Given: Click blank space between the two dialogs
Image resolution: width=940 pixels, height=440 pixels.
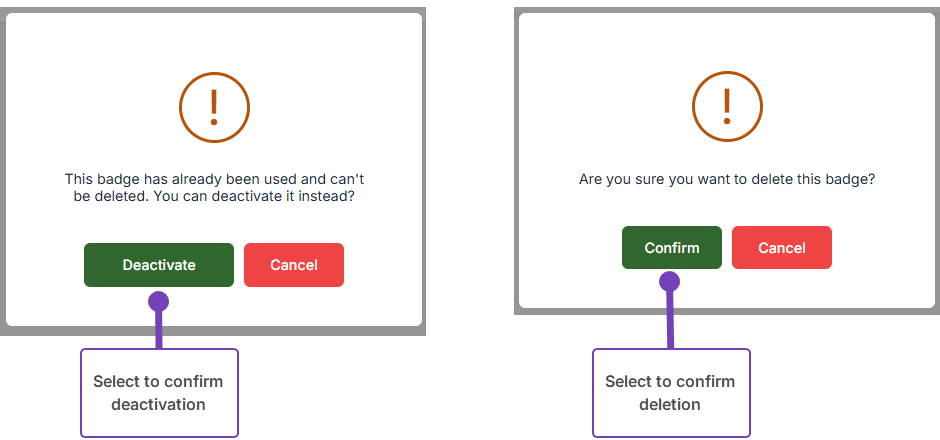Looking at the screenshot, I should coord(470,200).
